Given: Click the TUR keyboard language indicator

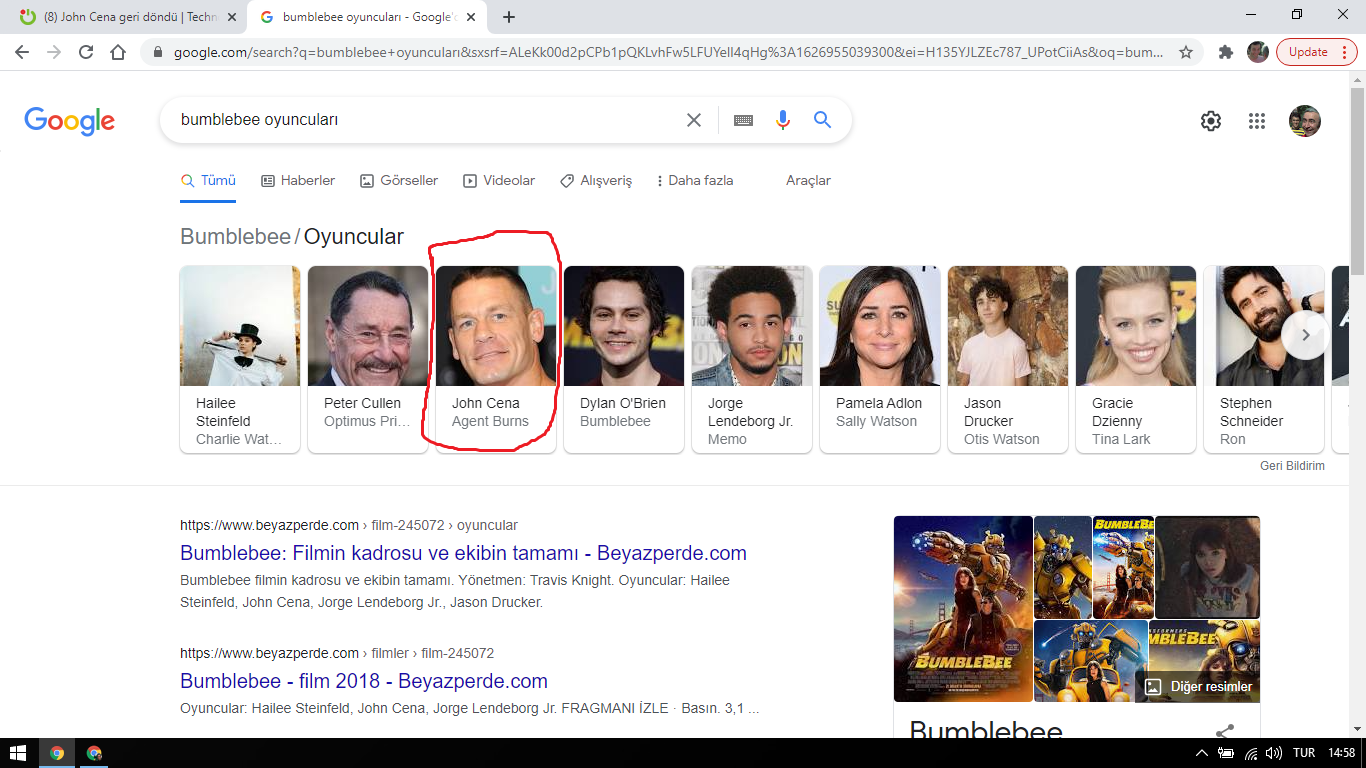Looking at the screenshot, I should pyautogui.click(x=1304, y=753).
